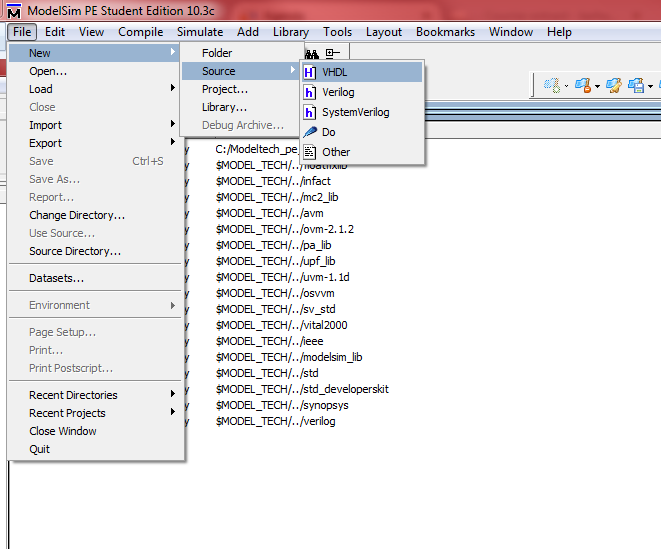Image resolution: width=661 pixels, height=549 pixels.
Task: Expand the Import submenu
Action: 94,125
